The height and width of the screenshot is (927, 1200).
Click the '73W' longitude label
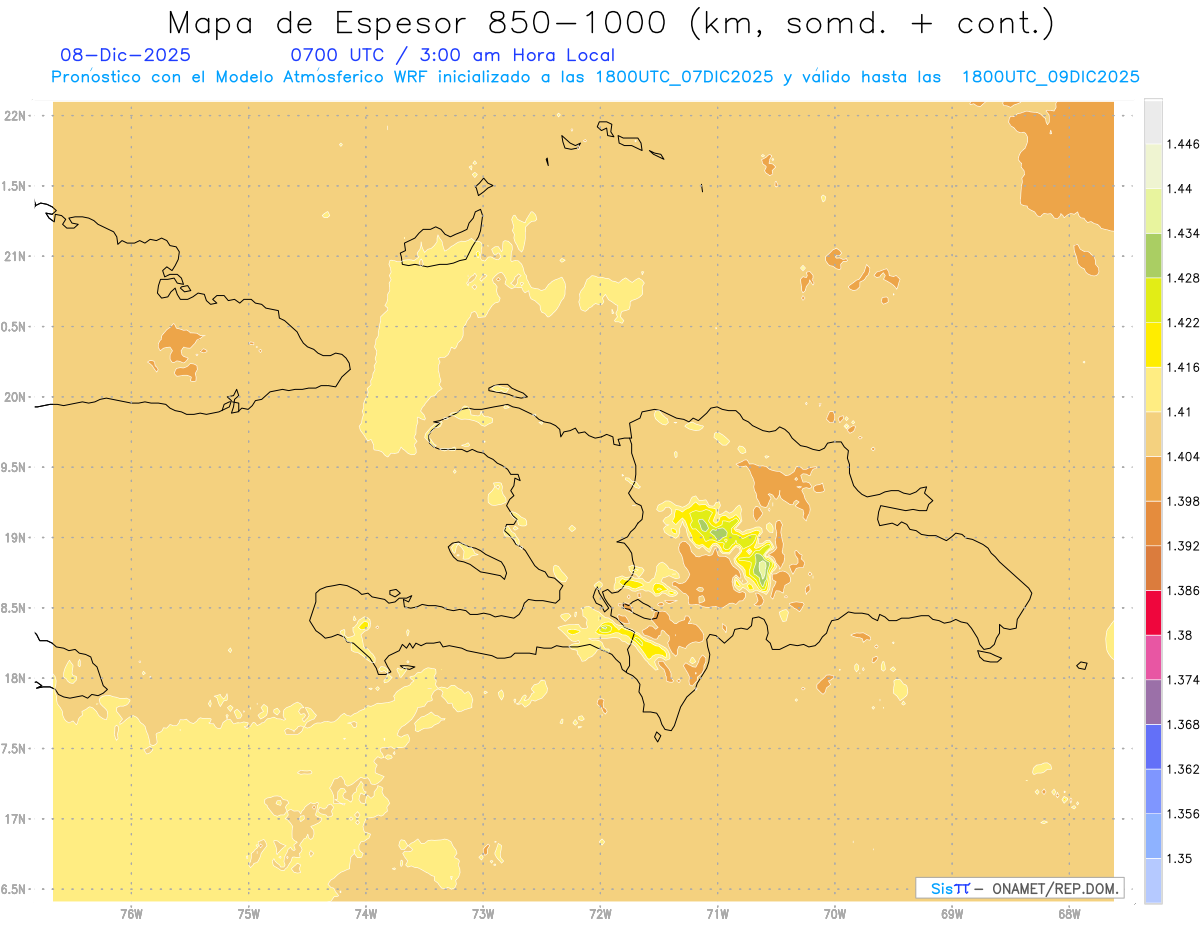483,914
